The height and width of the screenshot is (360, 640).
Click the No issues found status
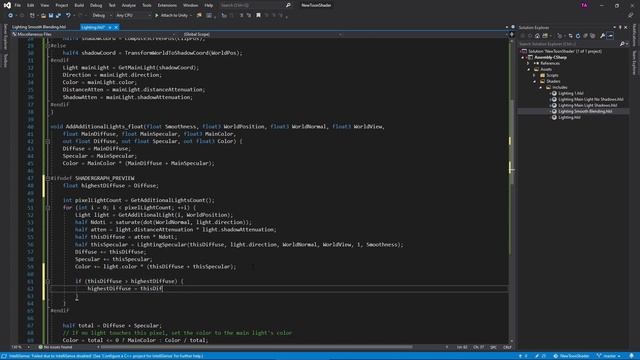point(56,347)
